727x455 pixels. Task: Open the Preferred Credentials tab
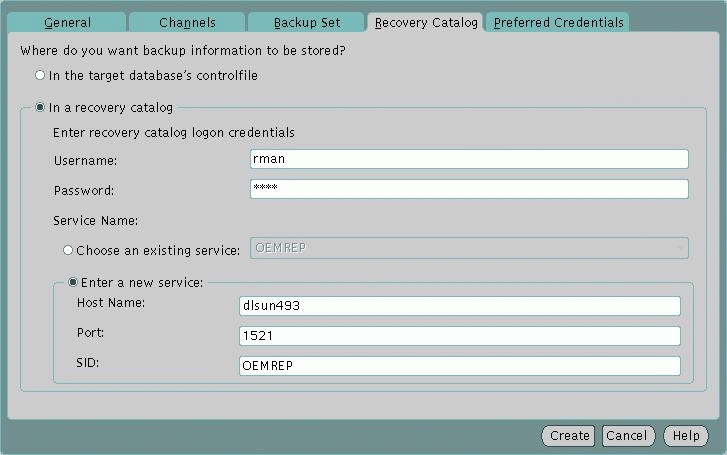558,22
